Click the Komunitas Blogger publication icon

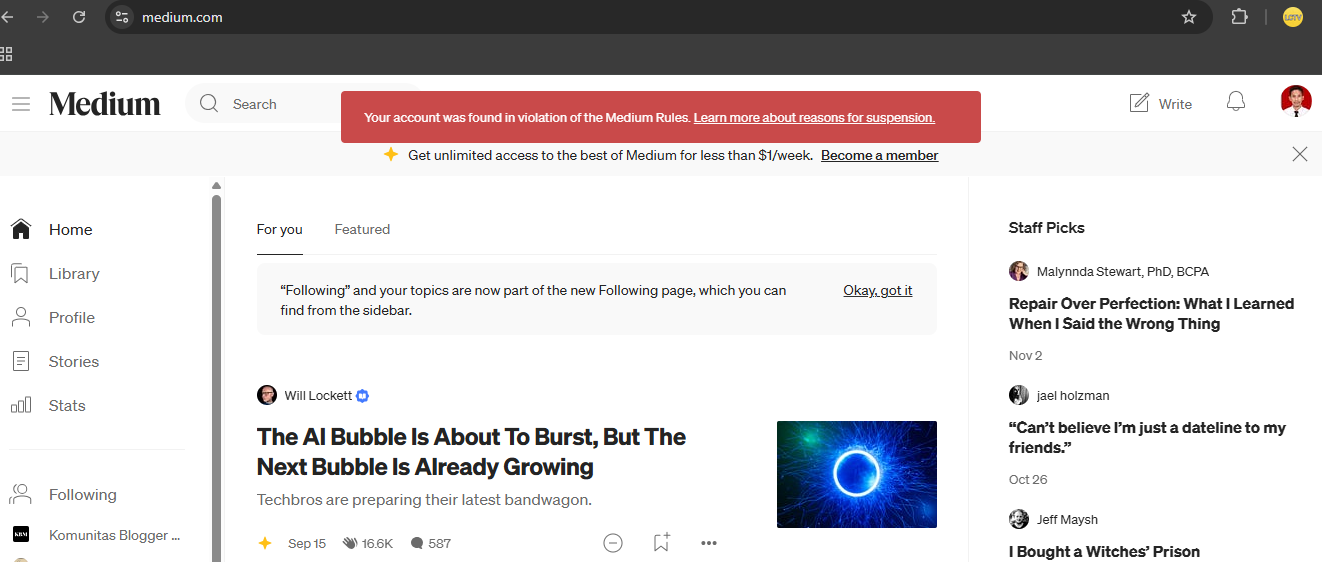(x=21, y=535)
